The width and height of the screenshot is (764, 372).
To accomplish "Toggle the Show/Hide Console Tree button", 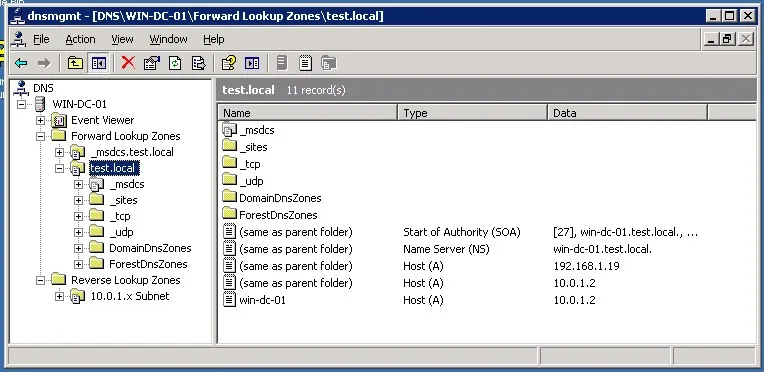I will click(x=98, y=63).
